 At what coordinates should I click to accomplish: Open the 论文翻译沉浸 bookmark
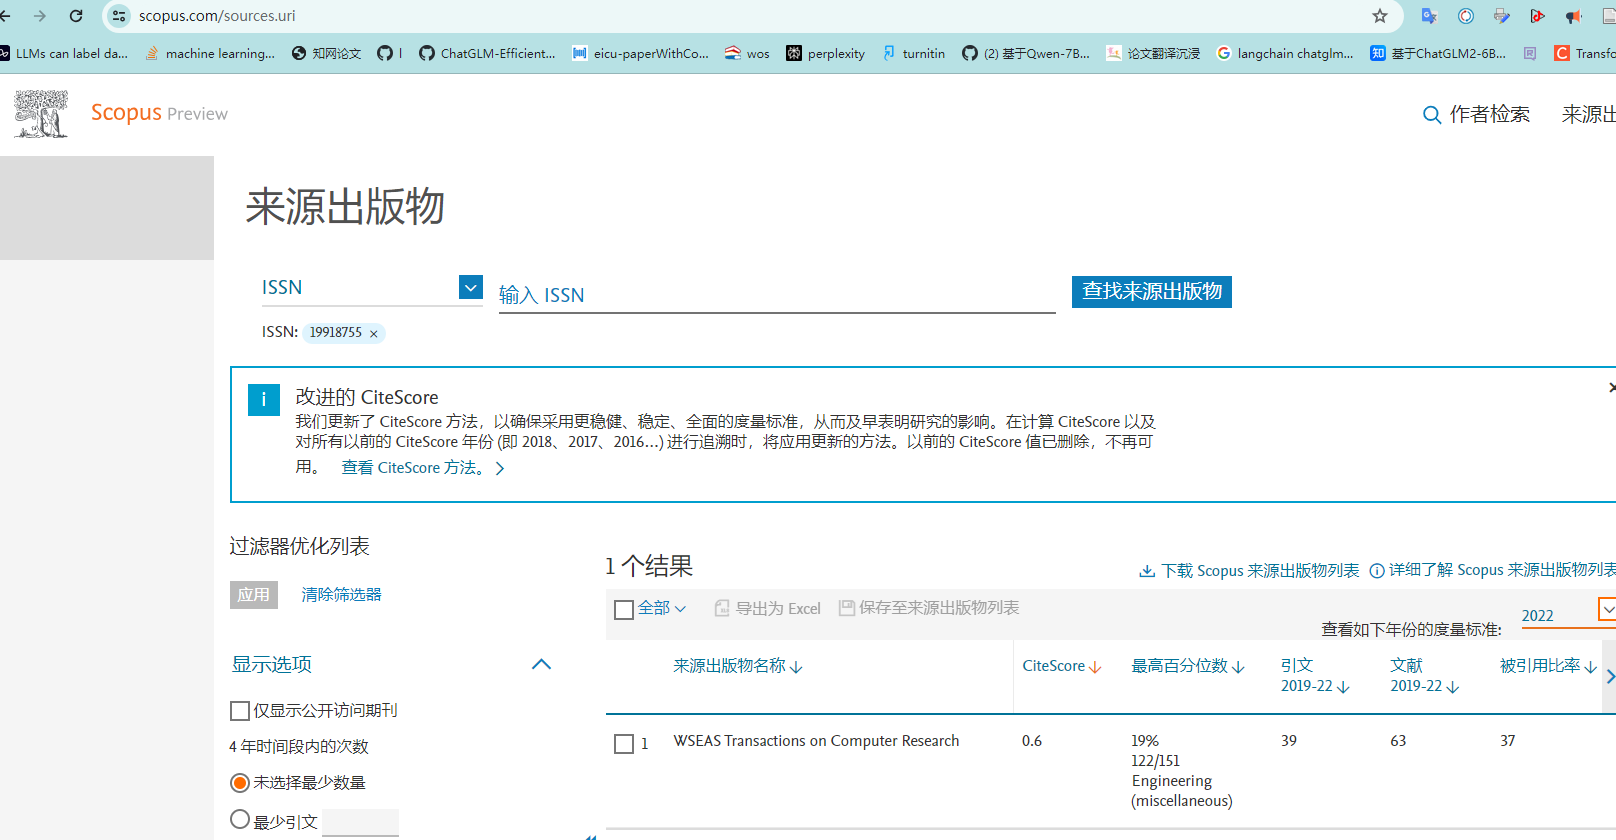click(x=1153, y=53)
